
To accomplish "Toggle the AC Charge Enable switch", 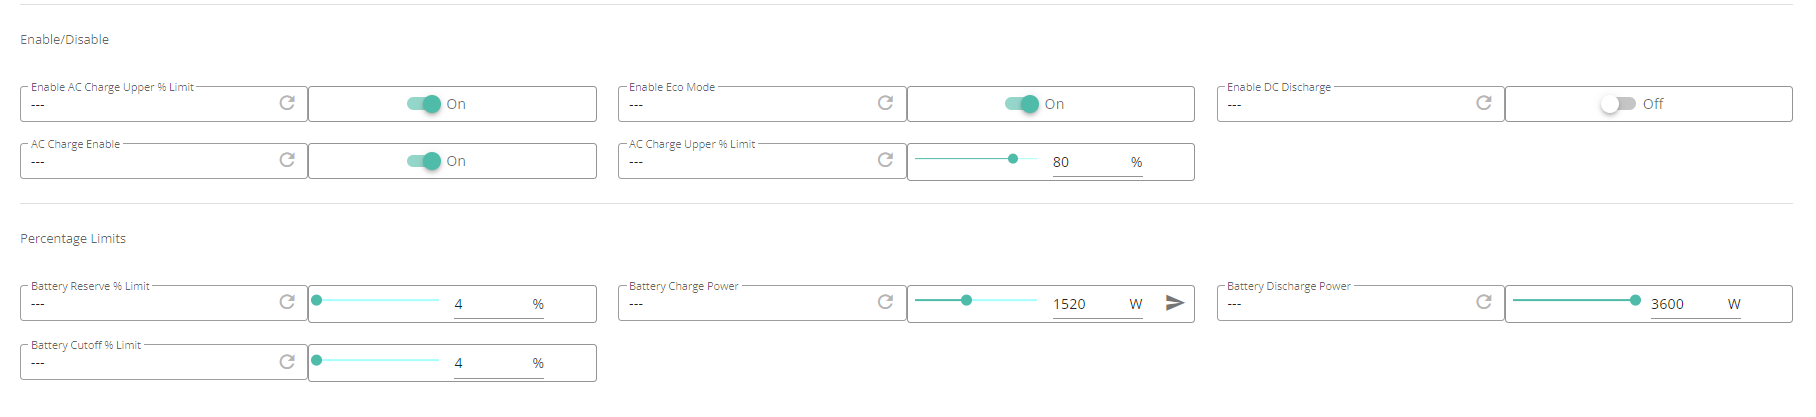I will click(x=424, y=161).
